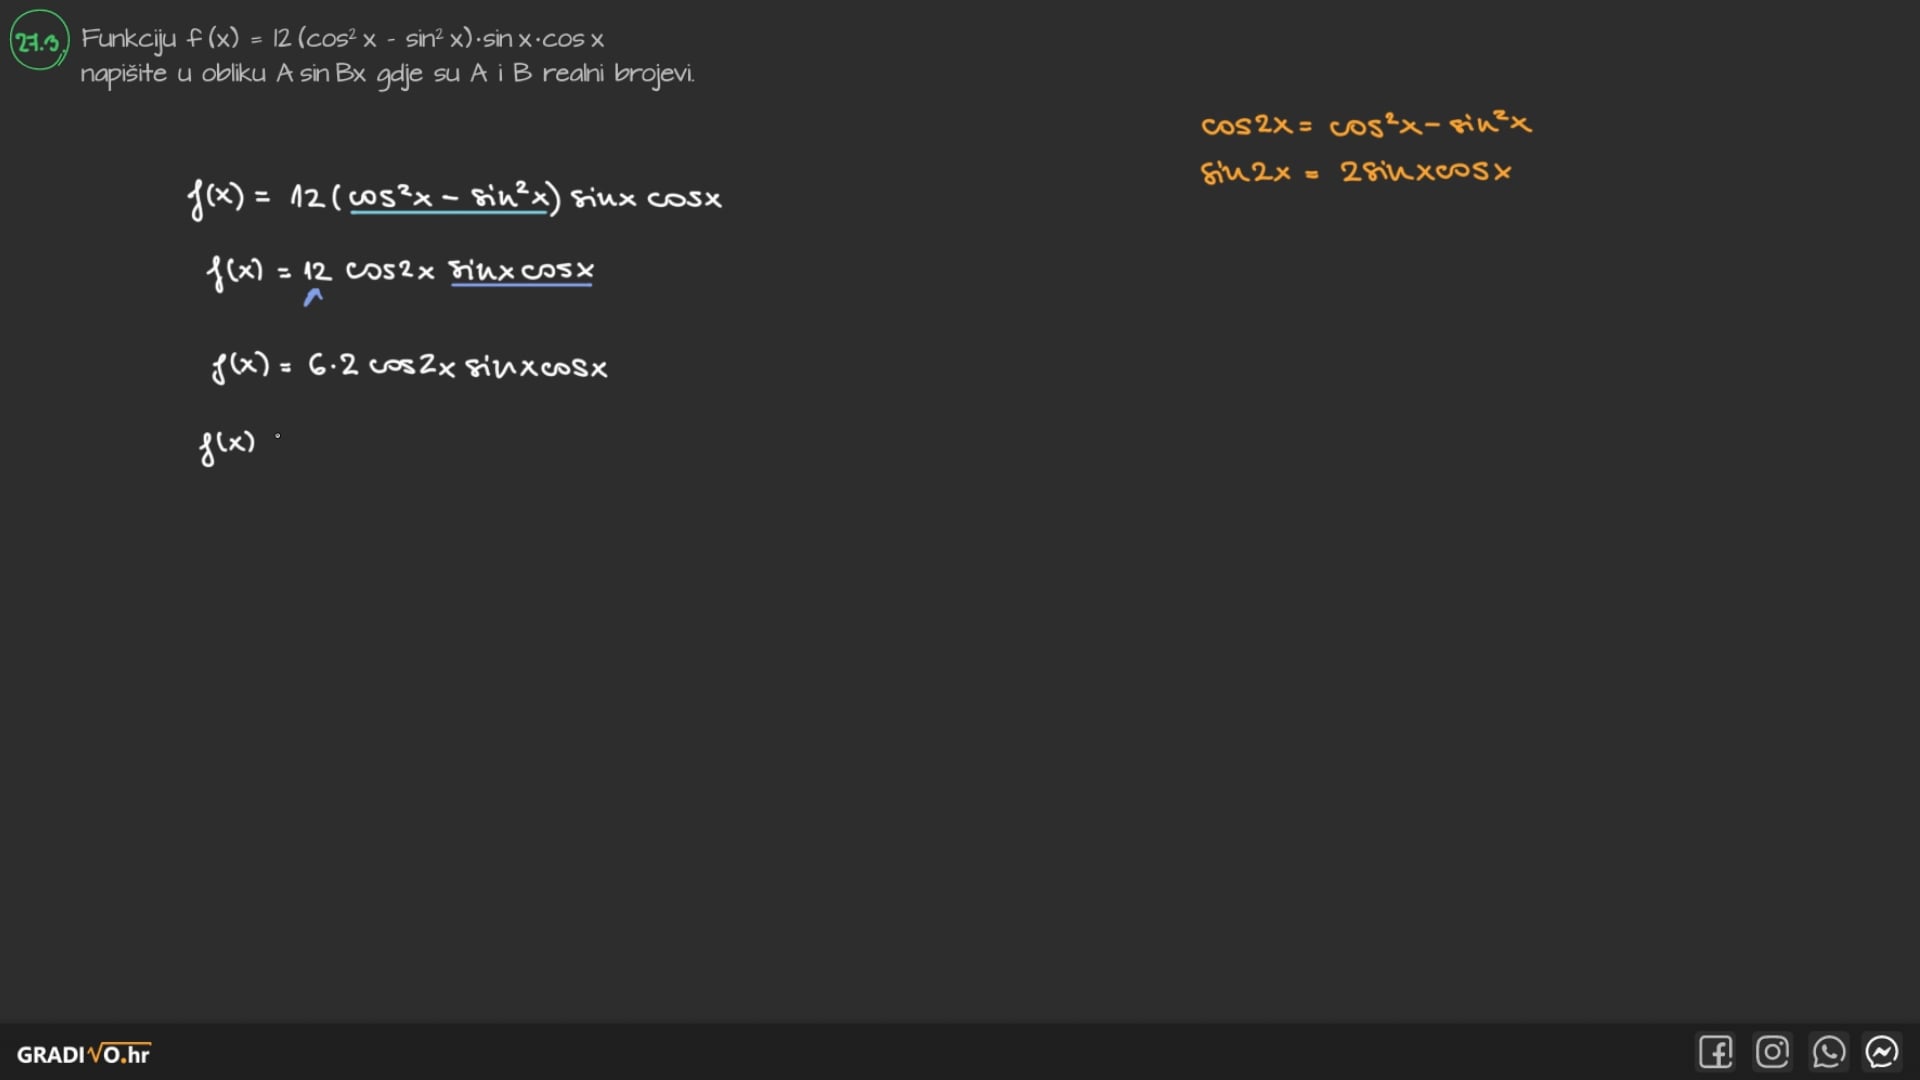The height and width of the screenshot is (1080, 1920).
Task: Click 'cos2x' in the third handwritten line
Action: pyautogui.click(x=411, y=366)
